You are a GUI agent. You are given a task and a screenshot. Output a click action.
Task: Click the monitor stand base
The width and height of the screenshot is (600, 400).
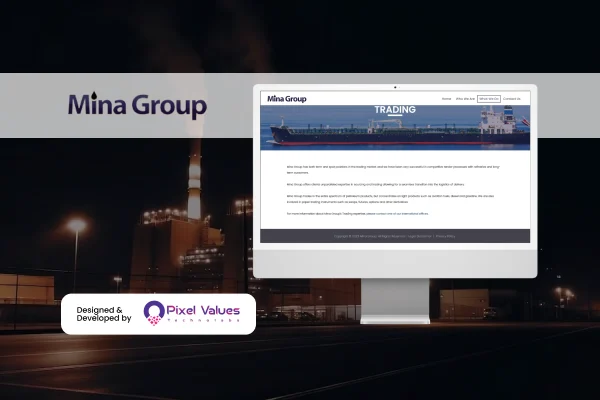[x=394, y=320]
